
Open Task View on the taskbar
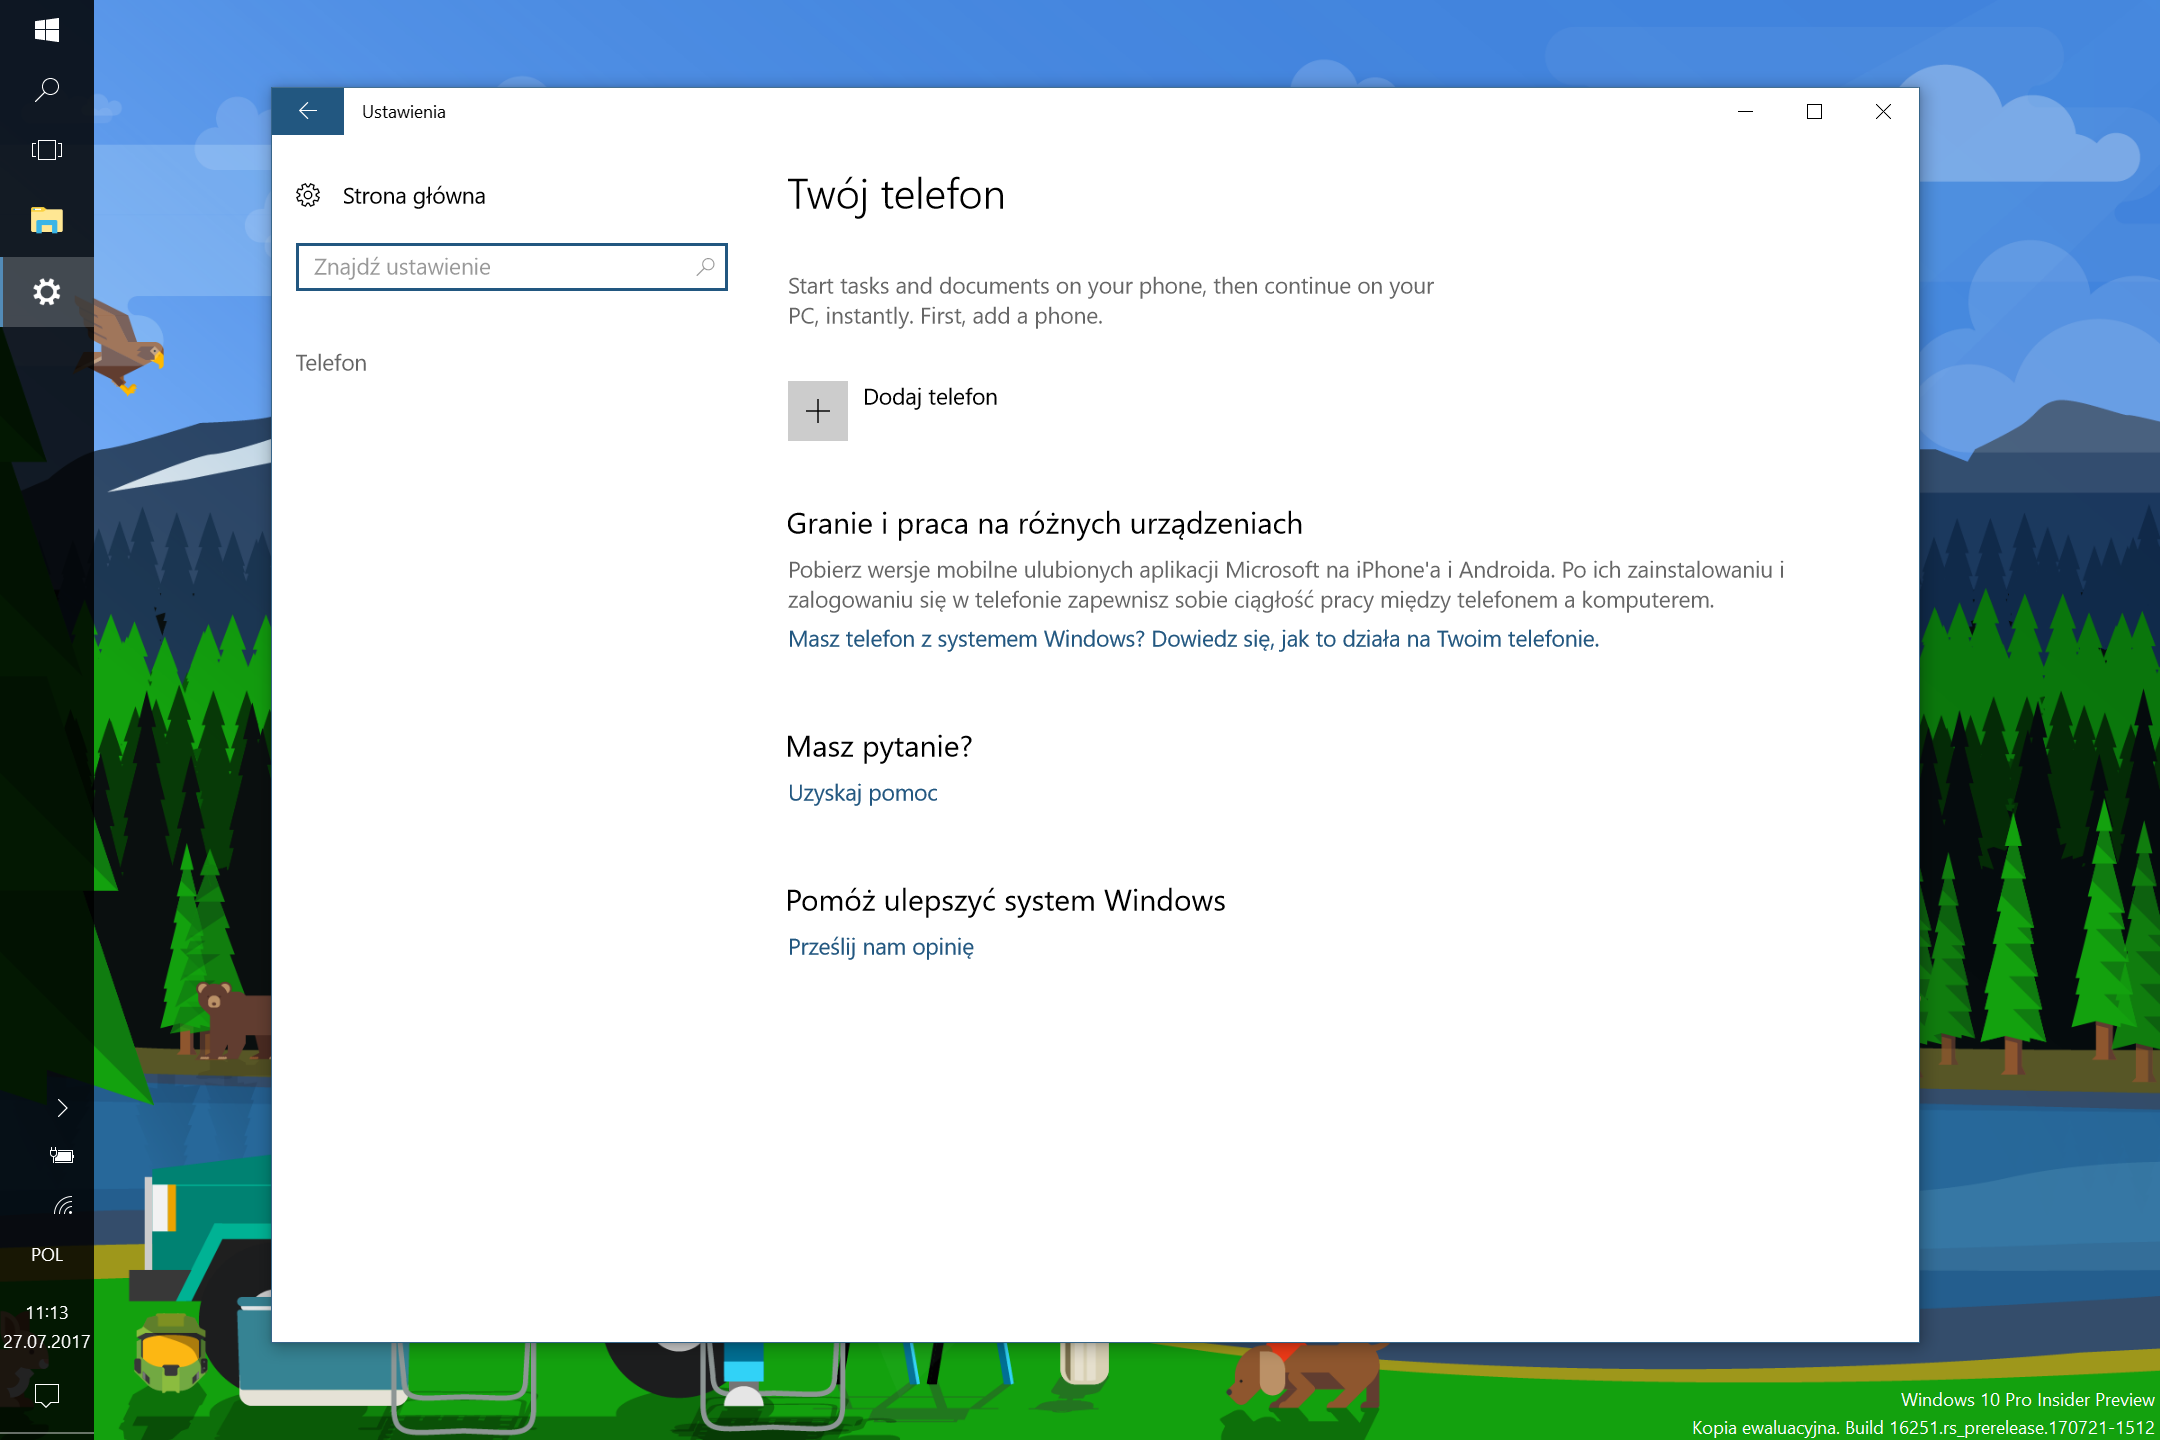[47, 150]
